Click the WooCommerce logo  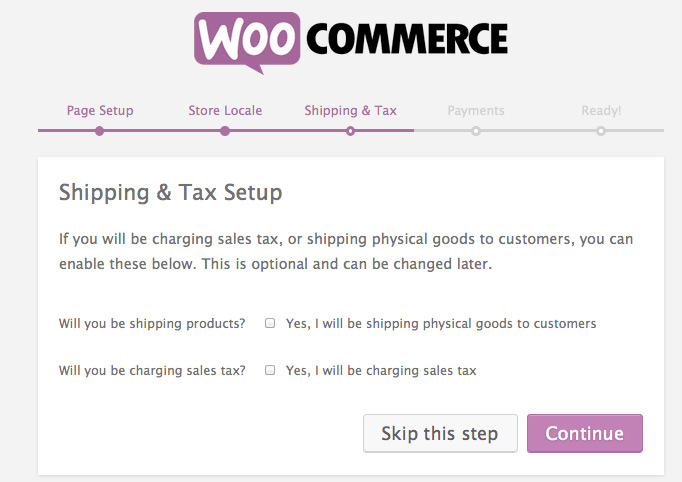coord(351,40)
